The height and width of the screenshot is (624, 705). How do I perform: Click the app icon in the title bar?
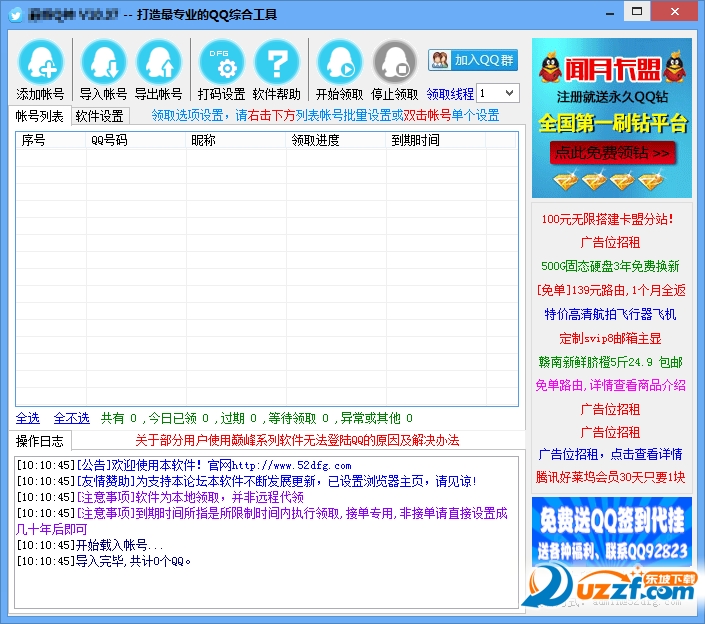pyautogui.click(x=16, y=14)
